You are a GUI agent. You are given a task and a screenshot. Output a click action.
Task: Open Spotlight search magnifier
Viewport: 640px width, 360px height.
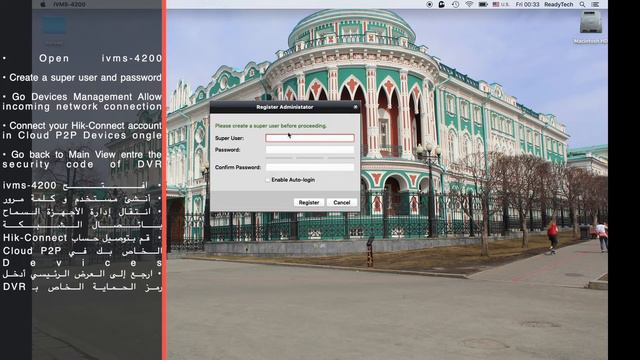point(582,4)
